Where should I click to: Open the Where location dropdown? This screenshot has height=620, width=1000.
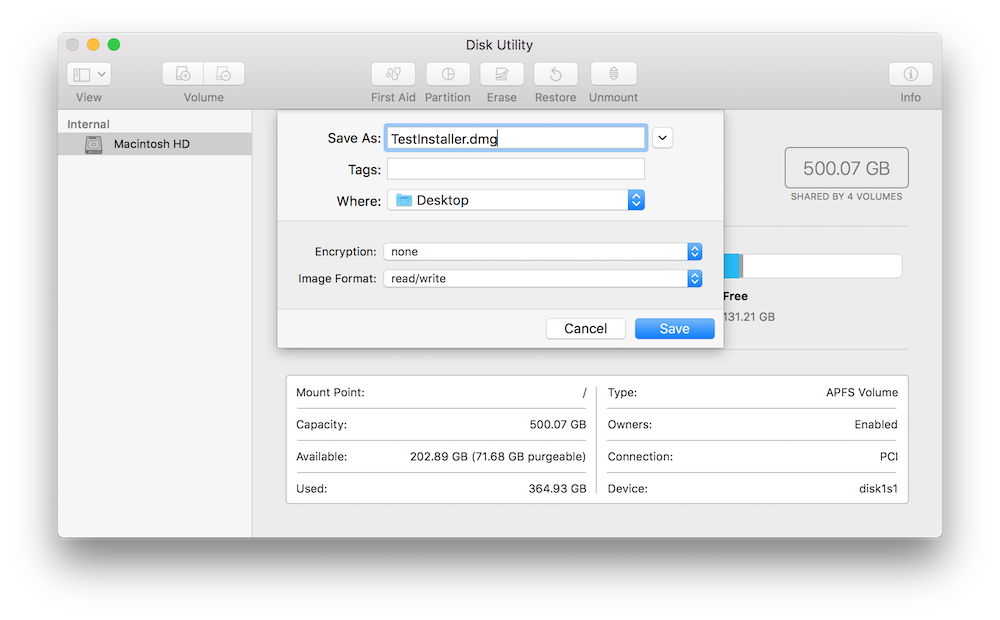[515, 200]
